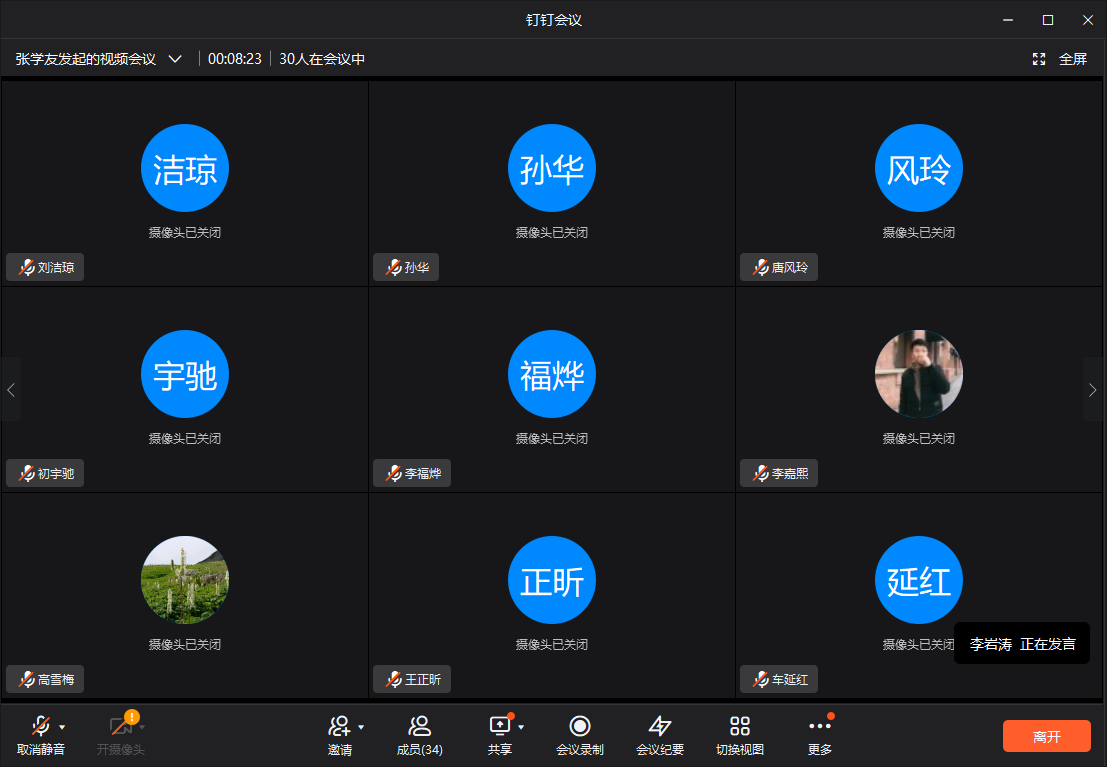Screen dimensions: 1107x767
Task: Open the 共享 options arrow
Action: (x=521, y=727)
